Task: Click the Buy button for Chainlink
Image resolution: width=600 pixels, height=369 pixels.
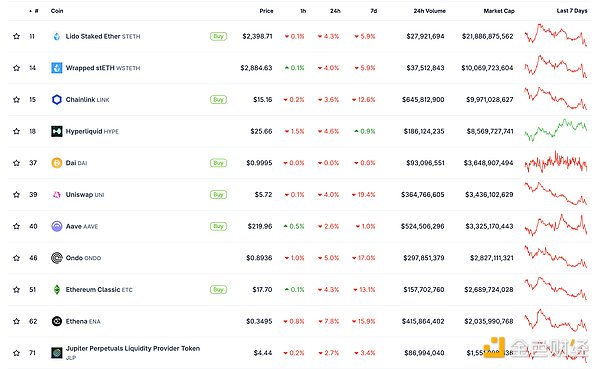Action: click(x=218, y=100)
